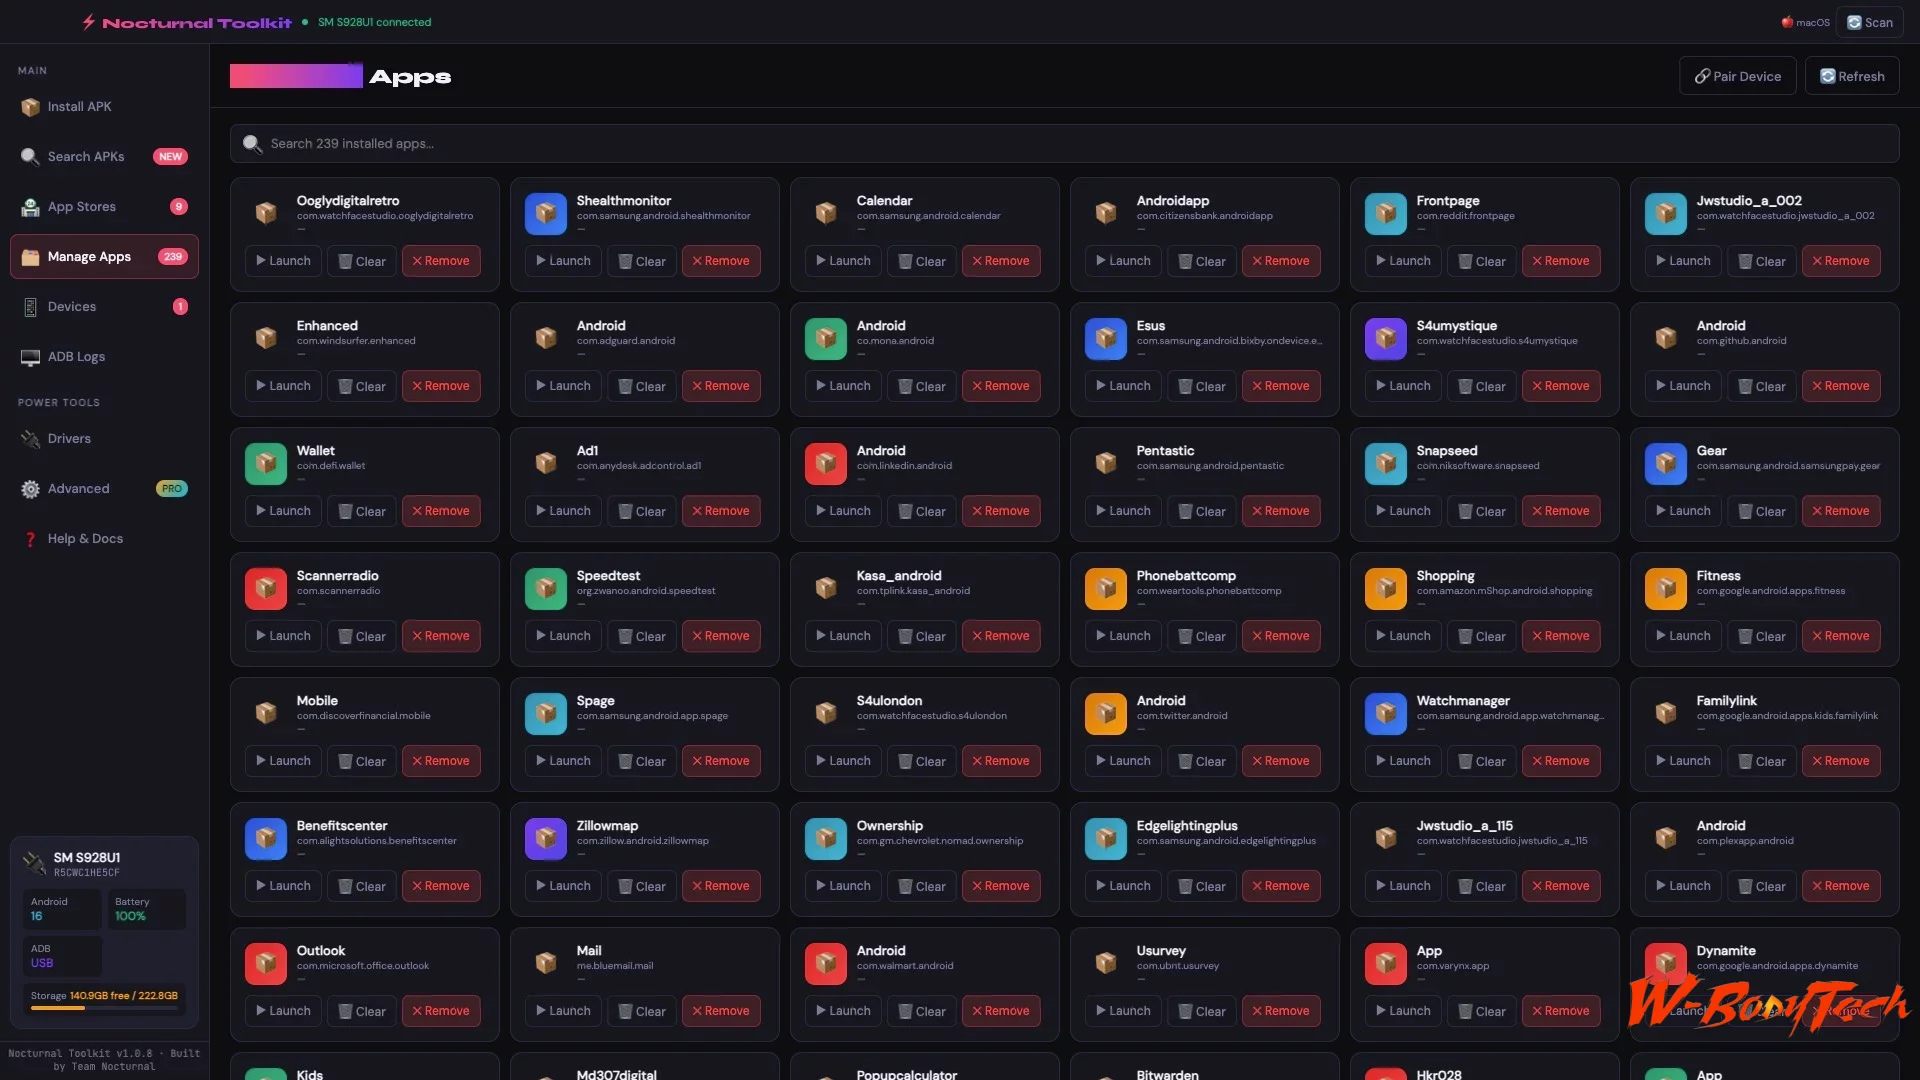Click the Wallet app icon
This screenshot has height=1080, width=1920.
coord(266,464)
